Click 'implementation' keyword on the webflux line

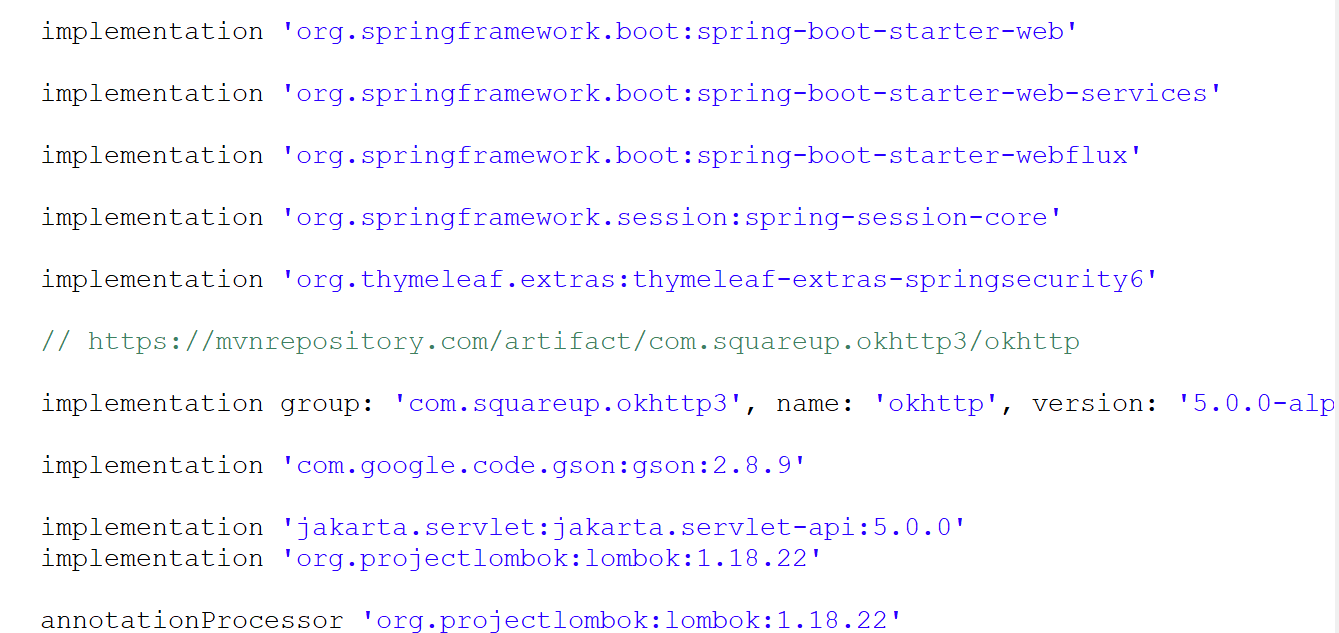tap(152, 155)
